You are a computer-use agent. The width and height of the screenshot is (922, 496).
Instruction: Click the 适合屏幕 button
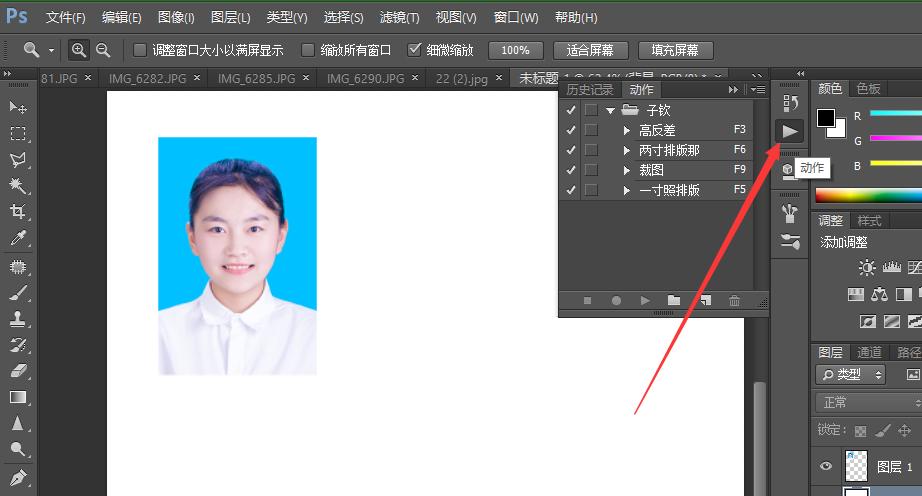tap(590, 51)
